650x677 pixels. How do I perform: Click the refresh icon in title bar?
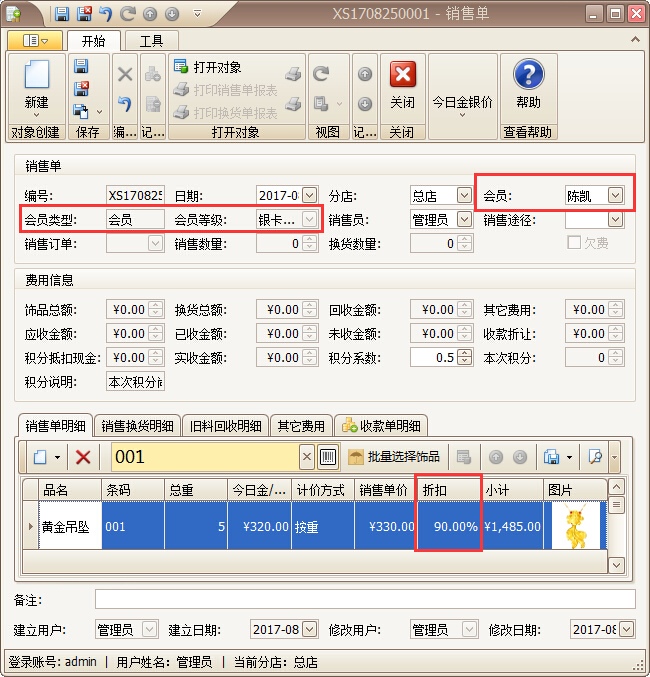(x=127, y=14)
